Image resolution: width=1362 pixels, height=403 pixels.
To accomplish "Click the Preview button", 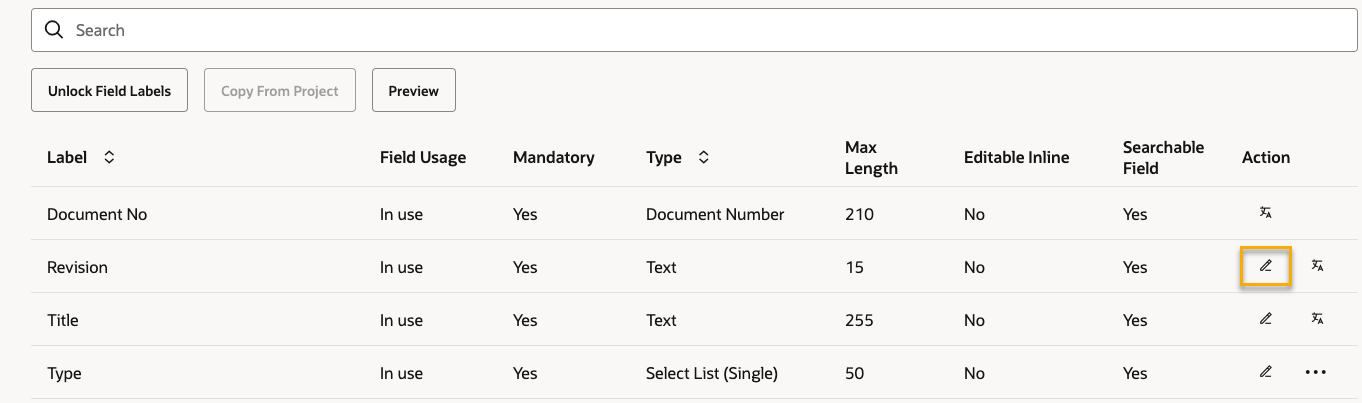I will pos(414,90).
